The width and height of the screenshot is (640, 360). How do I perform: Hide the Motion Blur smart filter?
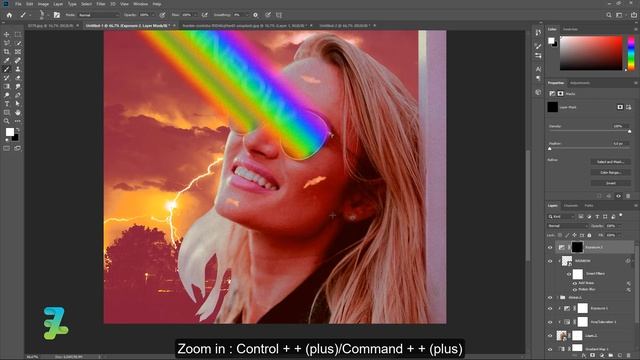coord(575,290)
